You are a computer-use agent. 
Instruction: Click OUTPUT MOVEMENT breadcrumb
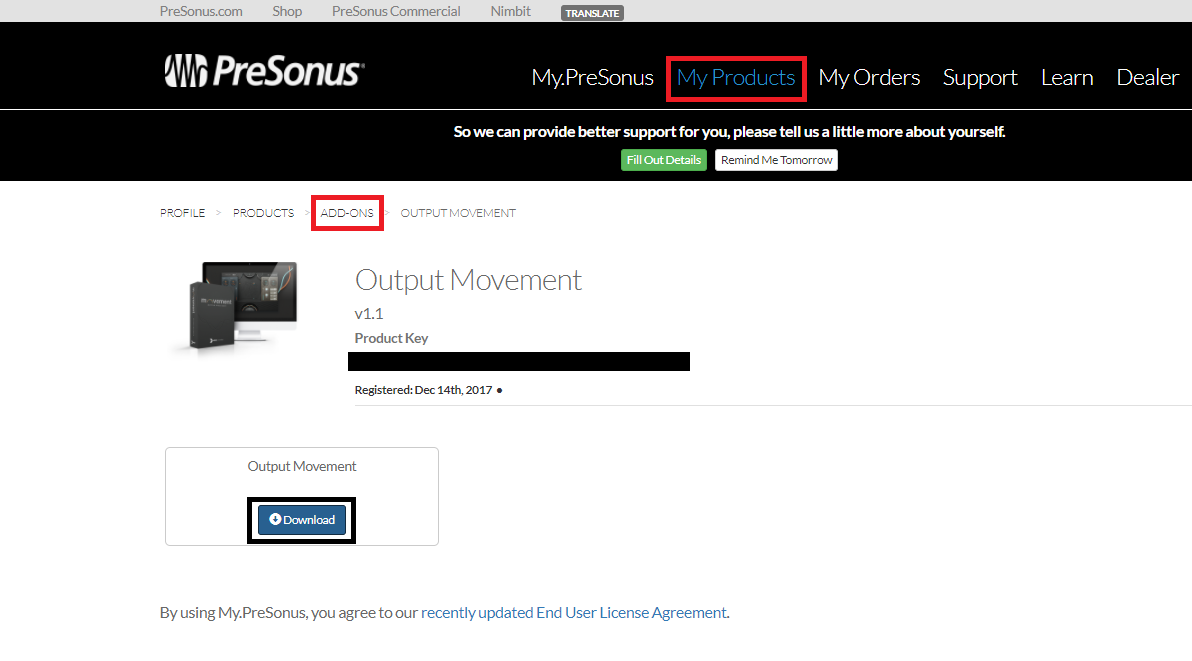(x=458, y=213)
